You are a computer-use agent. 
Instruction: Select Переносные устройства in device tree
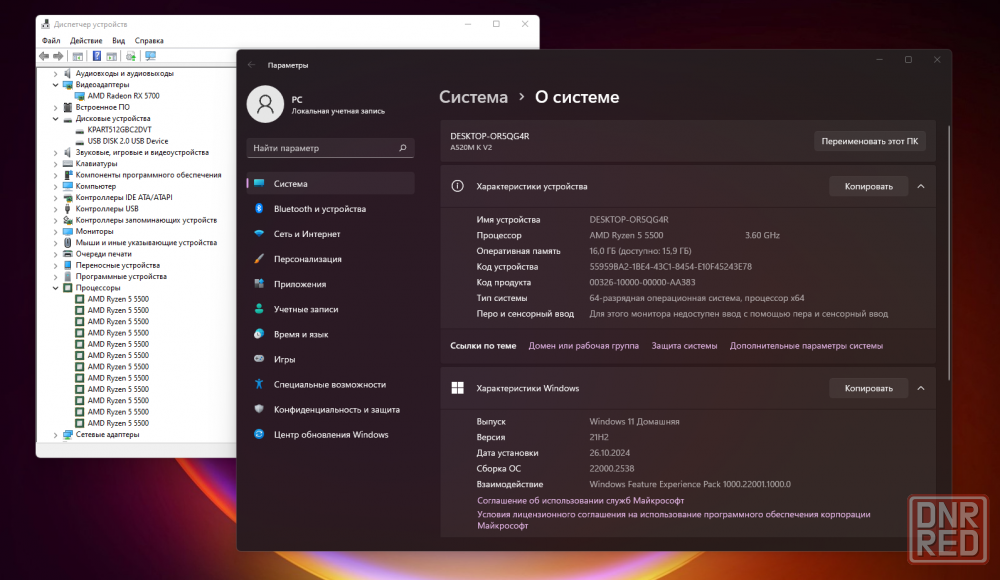click(117, 265)
